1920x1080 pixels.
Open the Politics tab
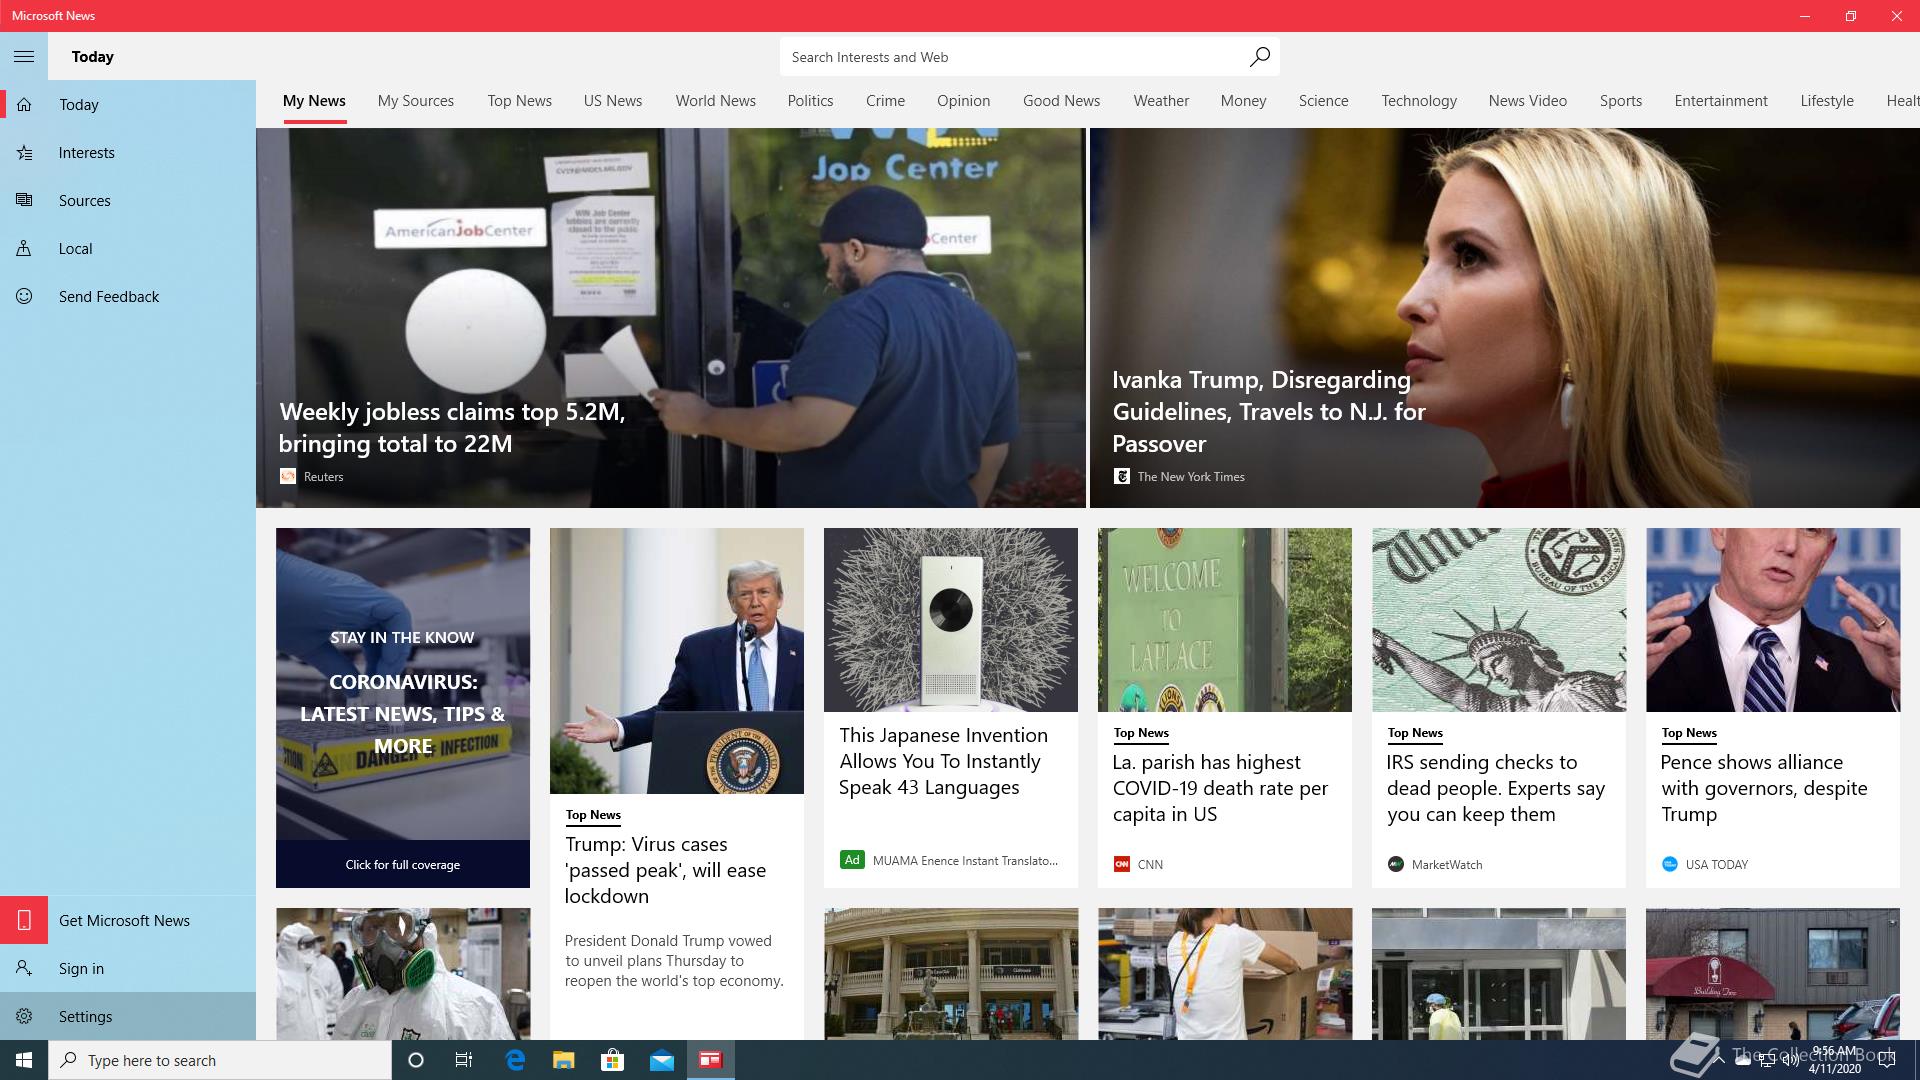click(810, 101)
